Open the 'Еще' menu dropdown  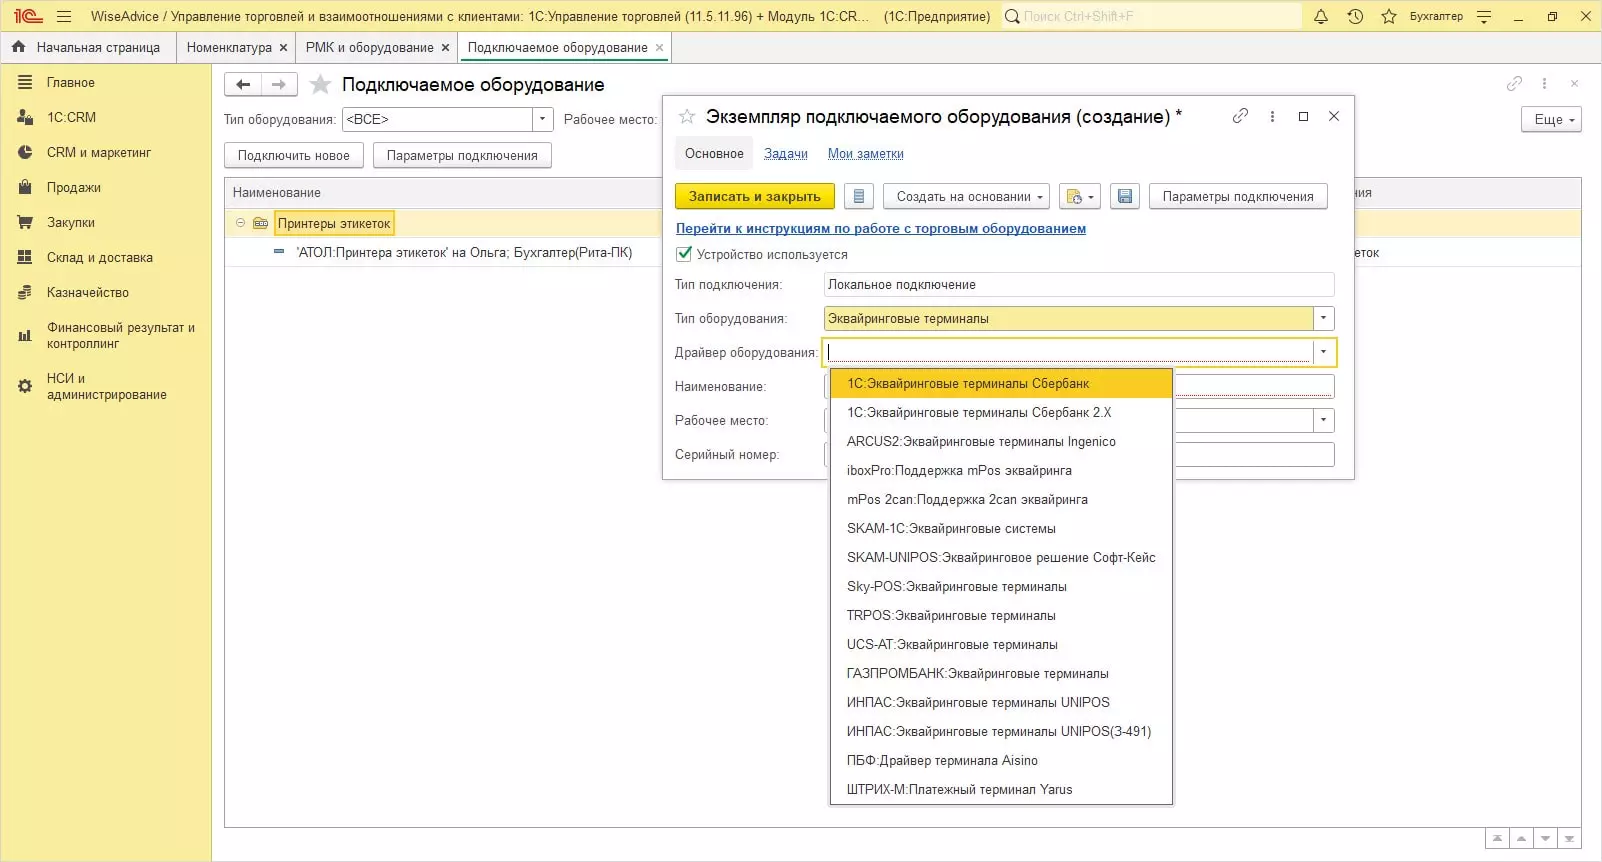coord(1551,120)
